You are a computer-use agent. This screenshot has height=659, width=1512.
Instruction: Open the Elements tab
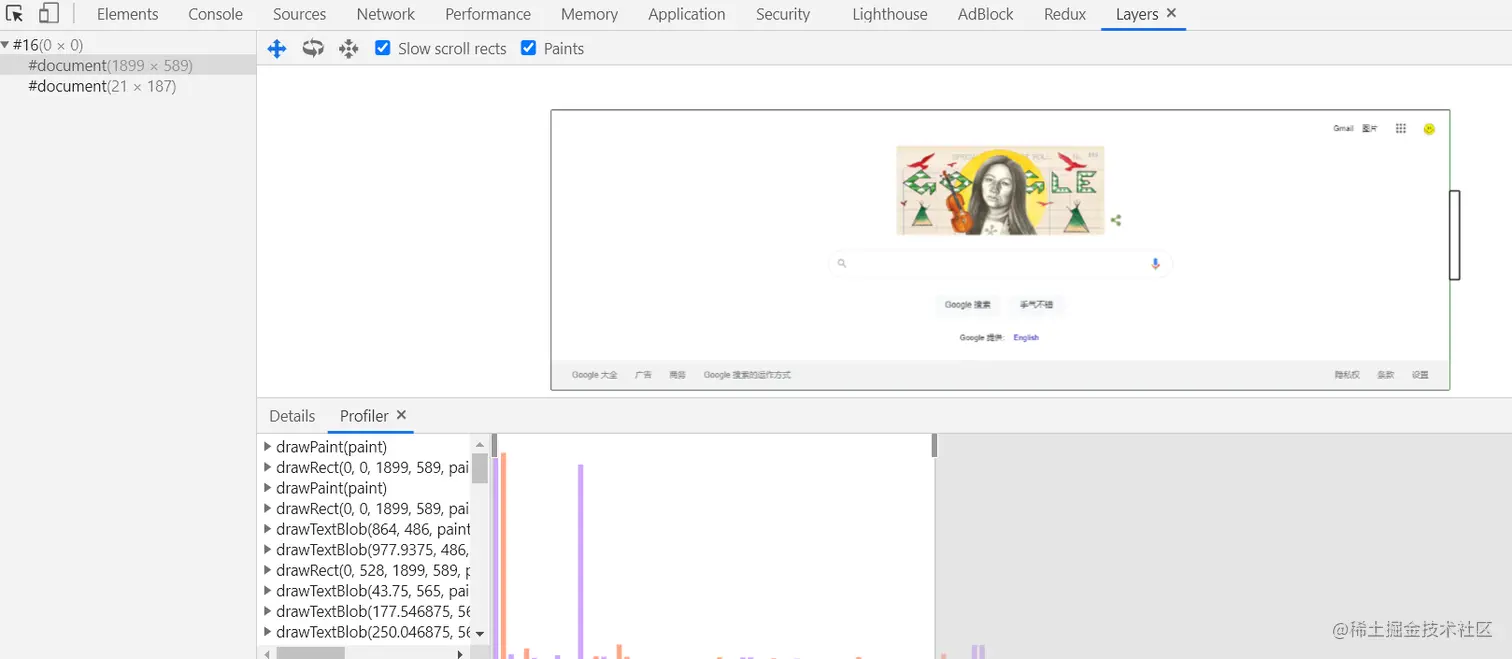[127, 14]
